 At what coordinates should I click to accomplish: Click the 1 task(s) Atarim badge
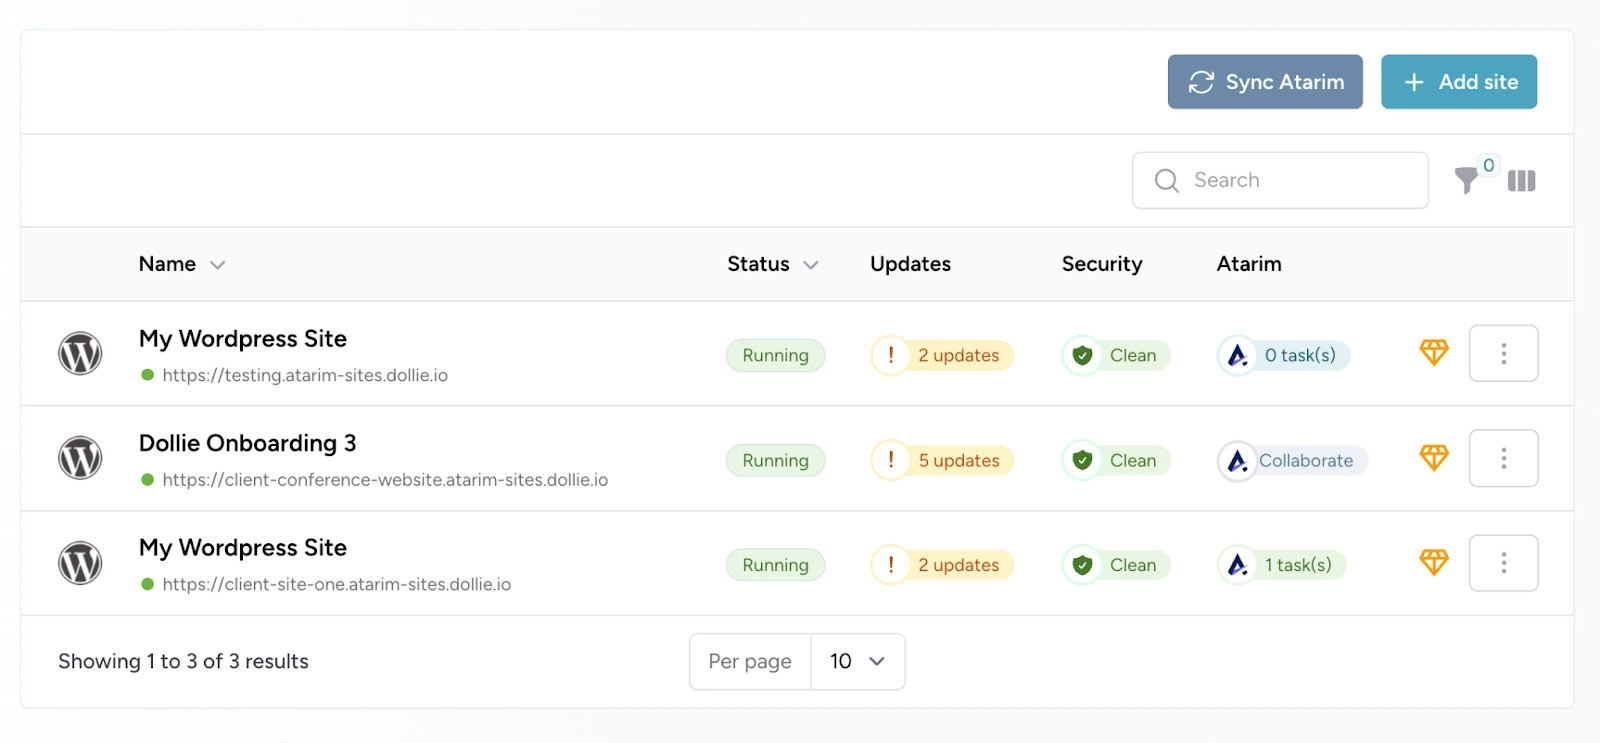[1297, 565]
